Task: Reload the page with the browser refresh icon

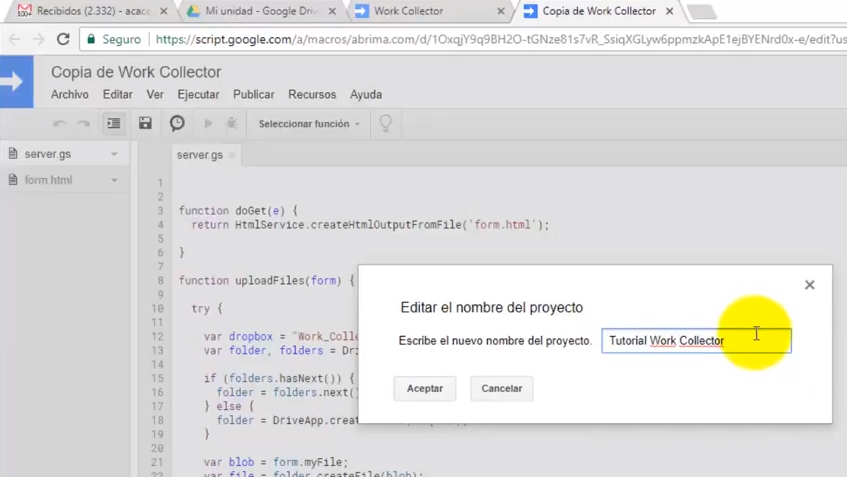Action: tap(63, 39)
